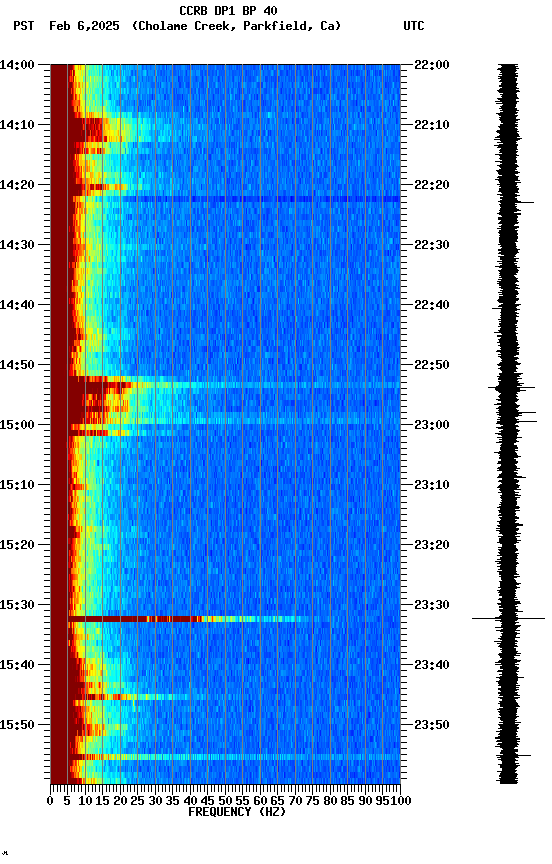Click the 50 Hz frequency tick label
Viewport: 552px width, 864px height.
[225, 801]
